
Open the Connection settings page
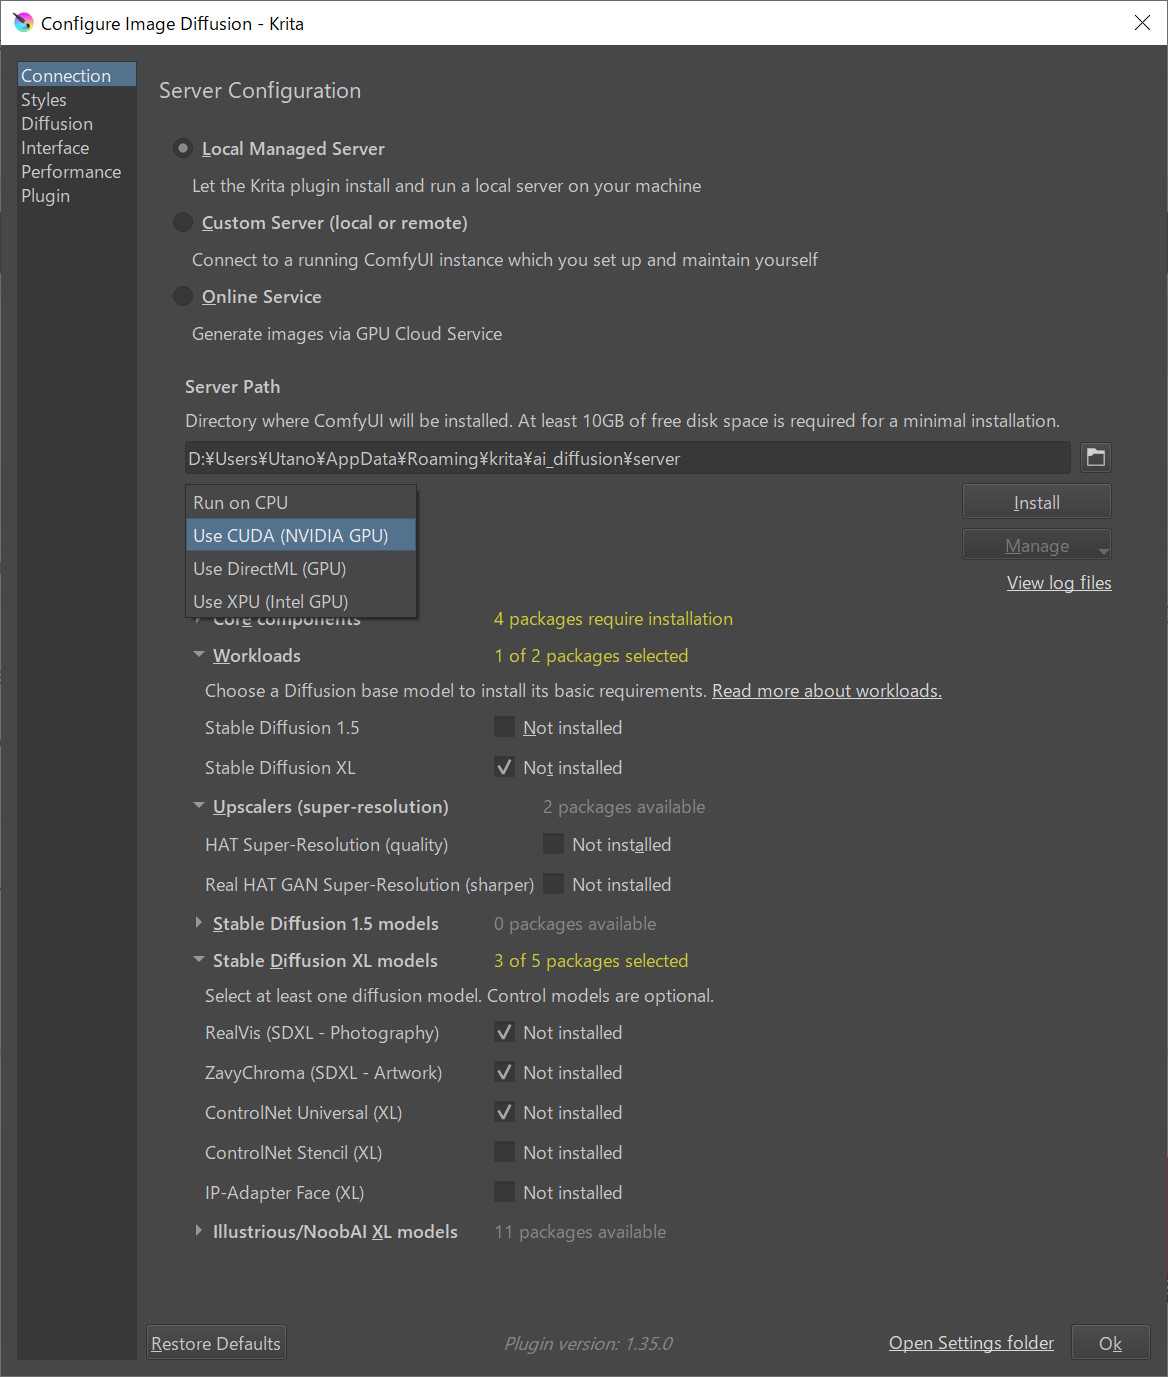76,75
